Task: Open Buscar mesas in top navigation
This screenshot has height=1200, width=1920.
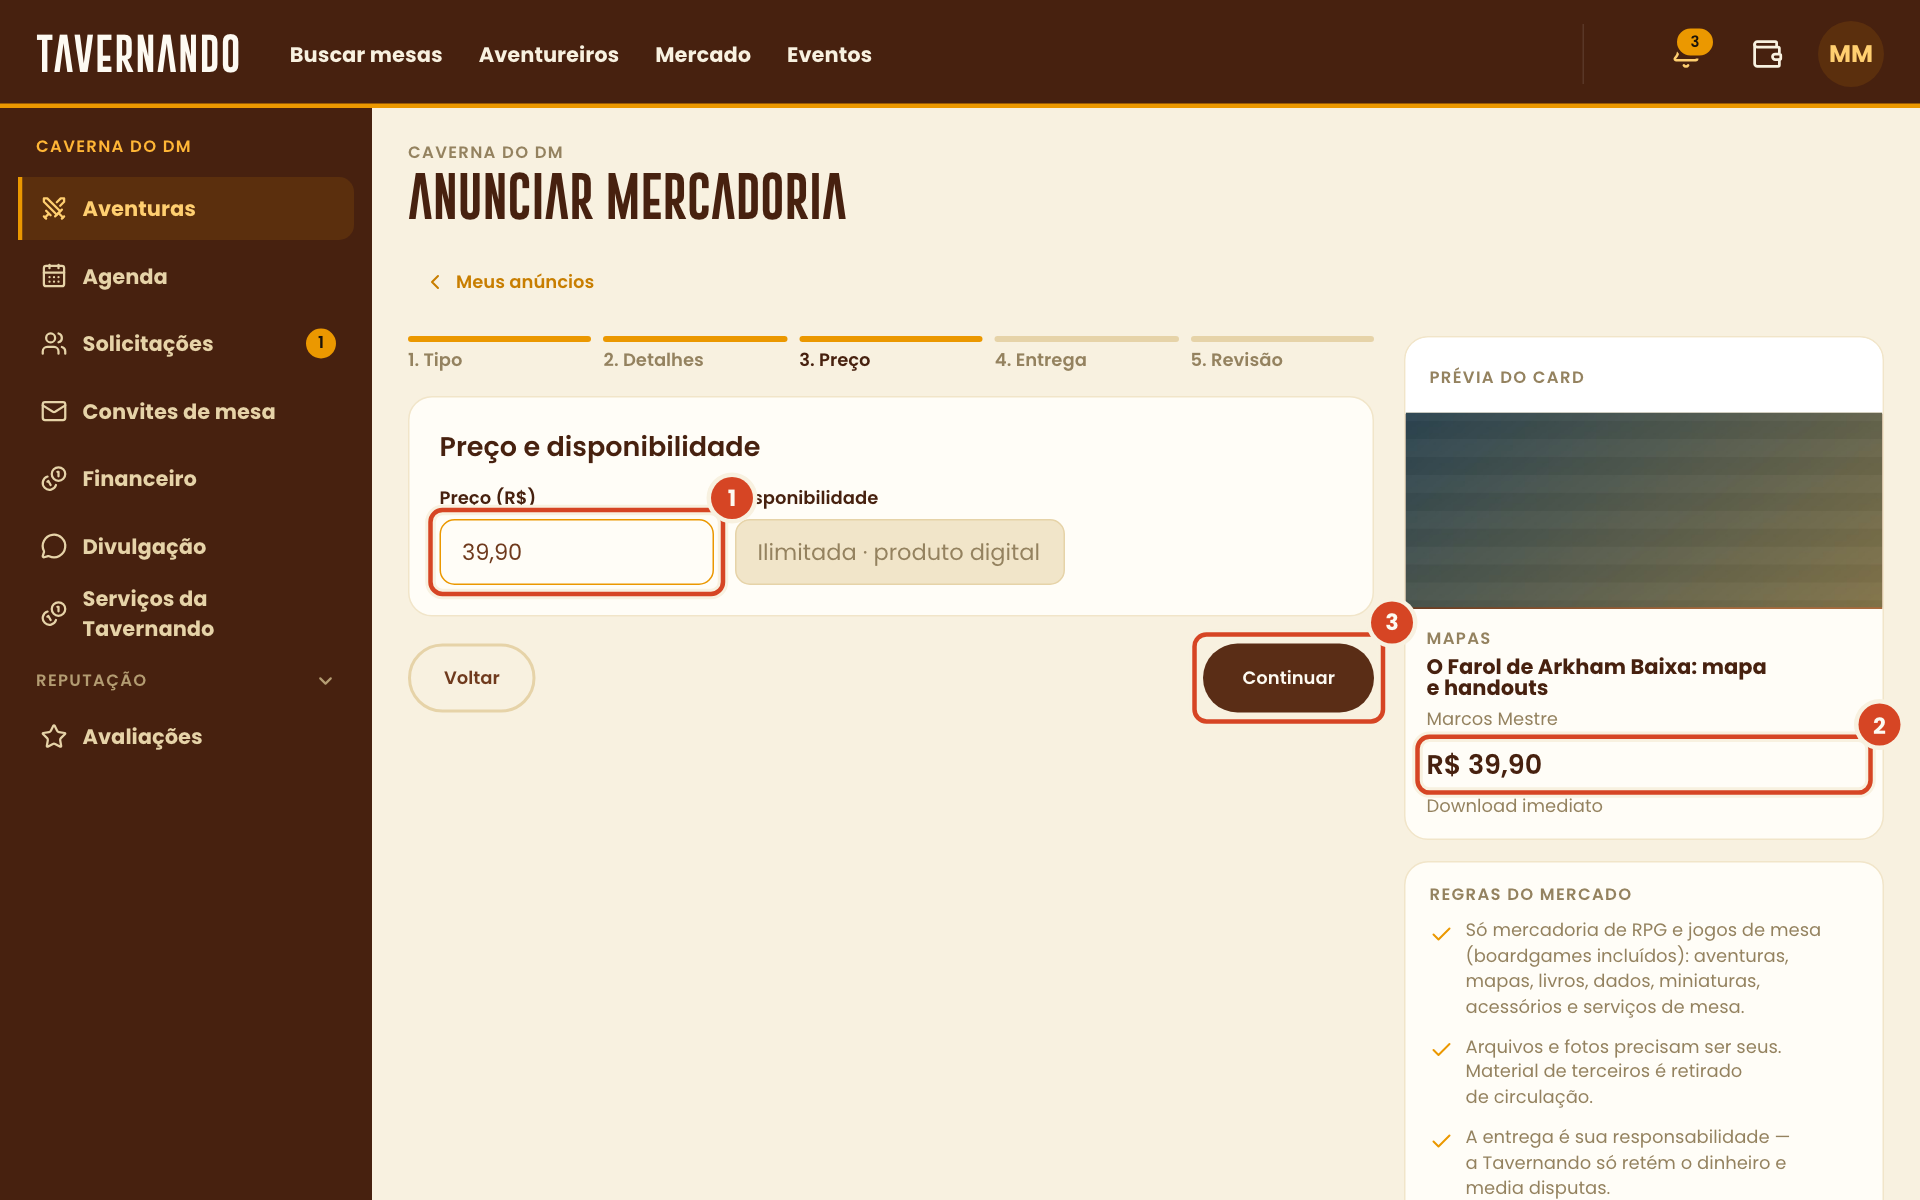Action: [x=366, y=54]
